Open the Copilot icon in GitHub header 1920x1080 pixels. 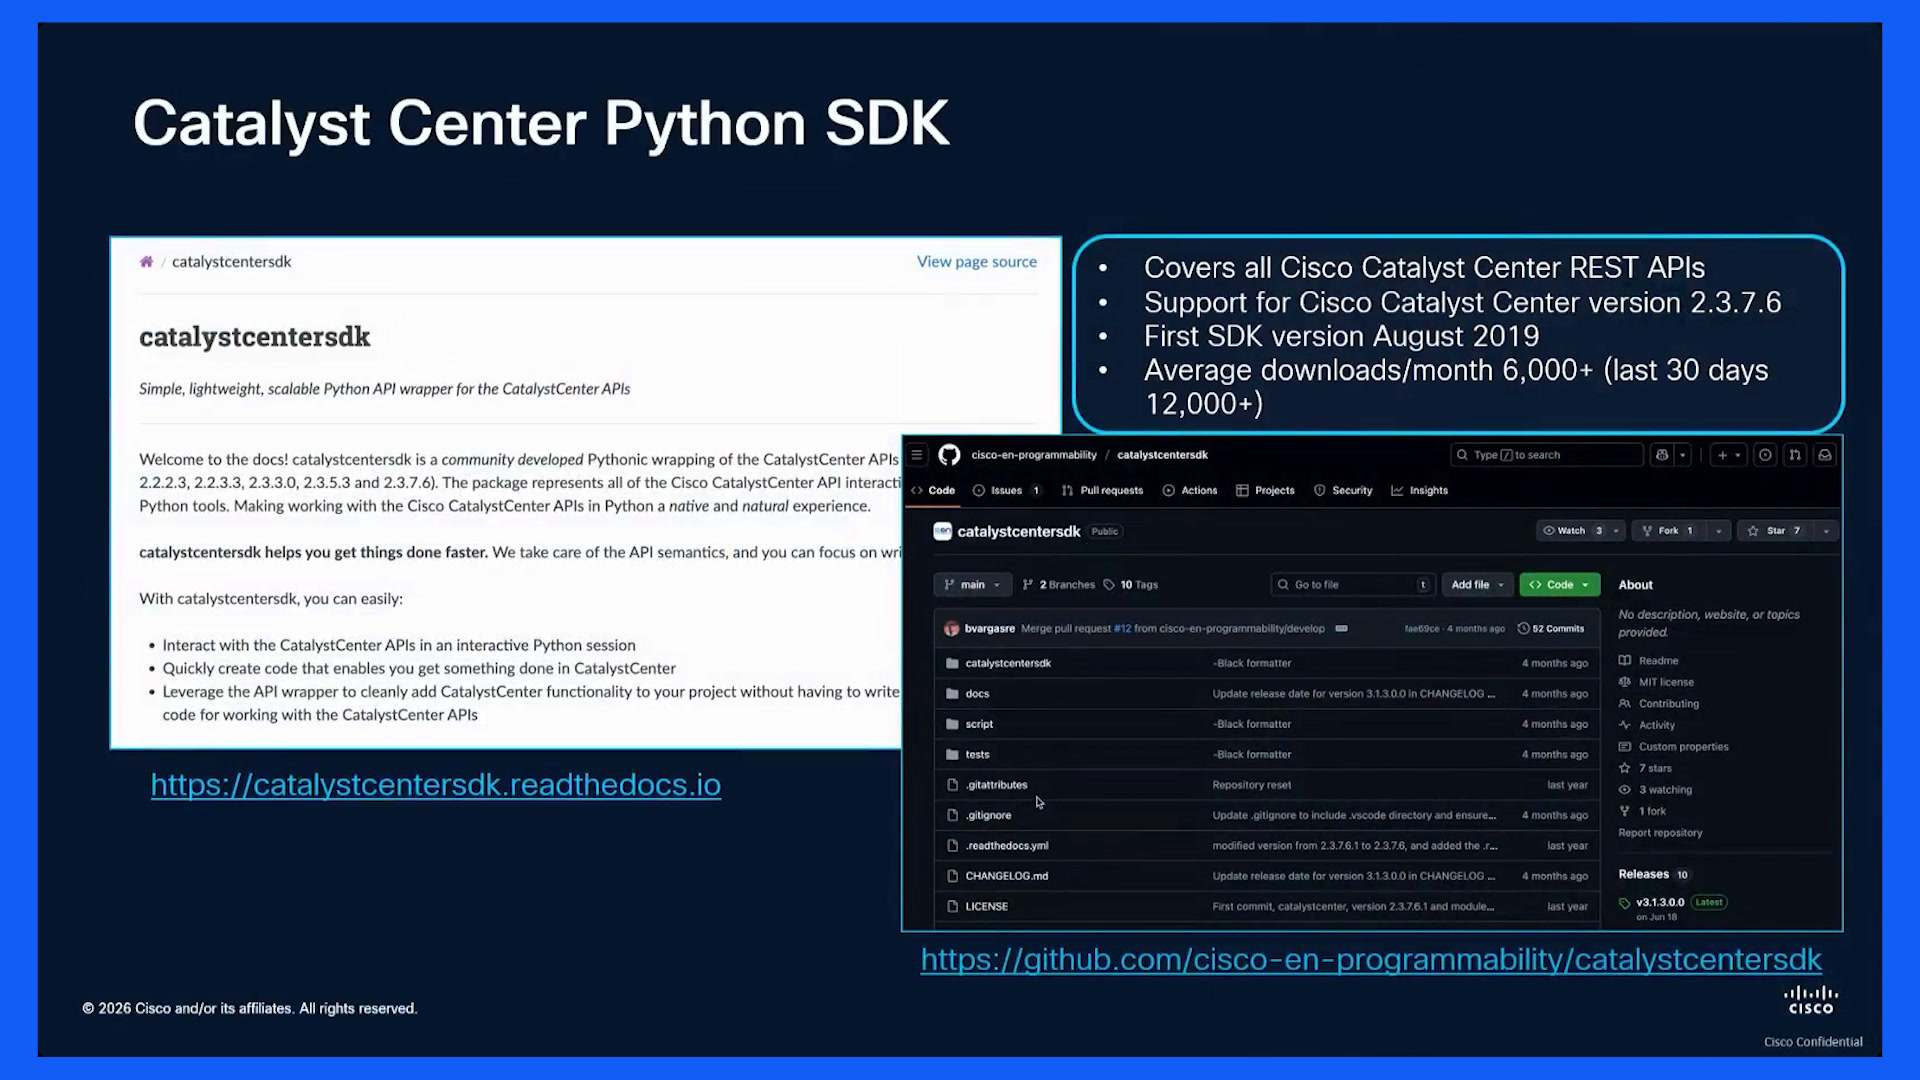[1662, 455]
